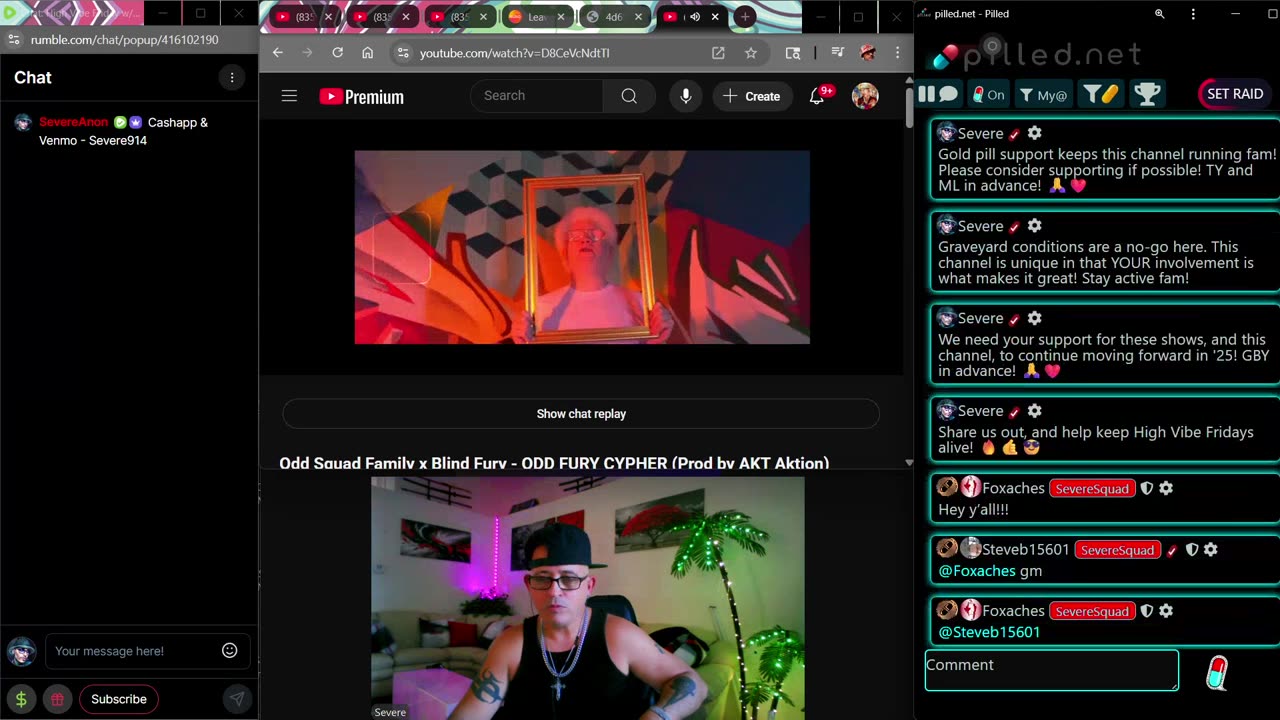Click the YouTube Premium logo
The width and height of the screenshot is (1280, 720).
[x=361, y=97]
